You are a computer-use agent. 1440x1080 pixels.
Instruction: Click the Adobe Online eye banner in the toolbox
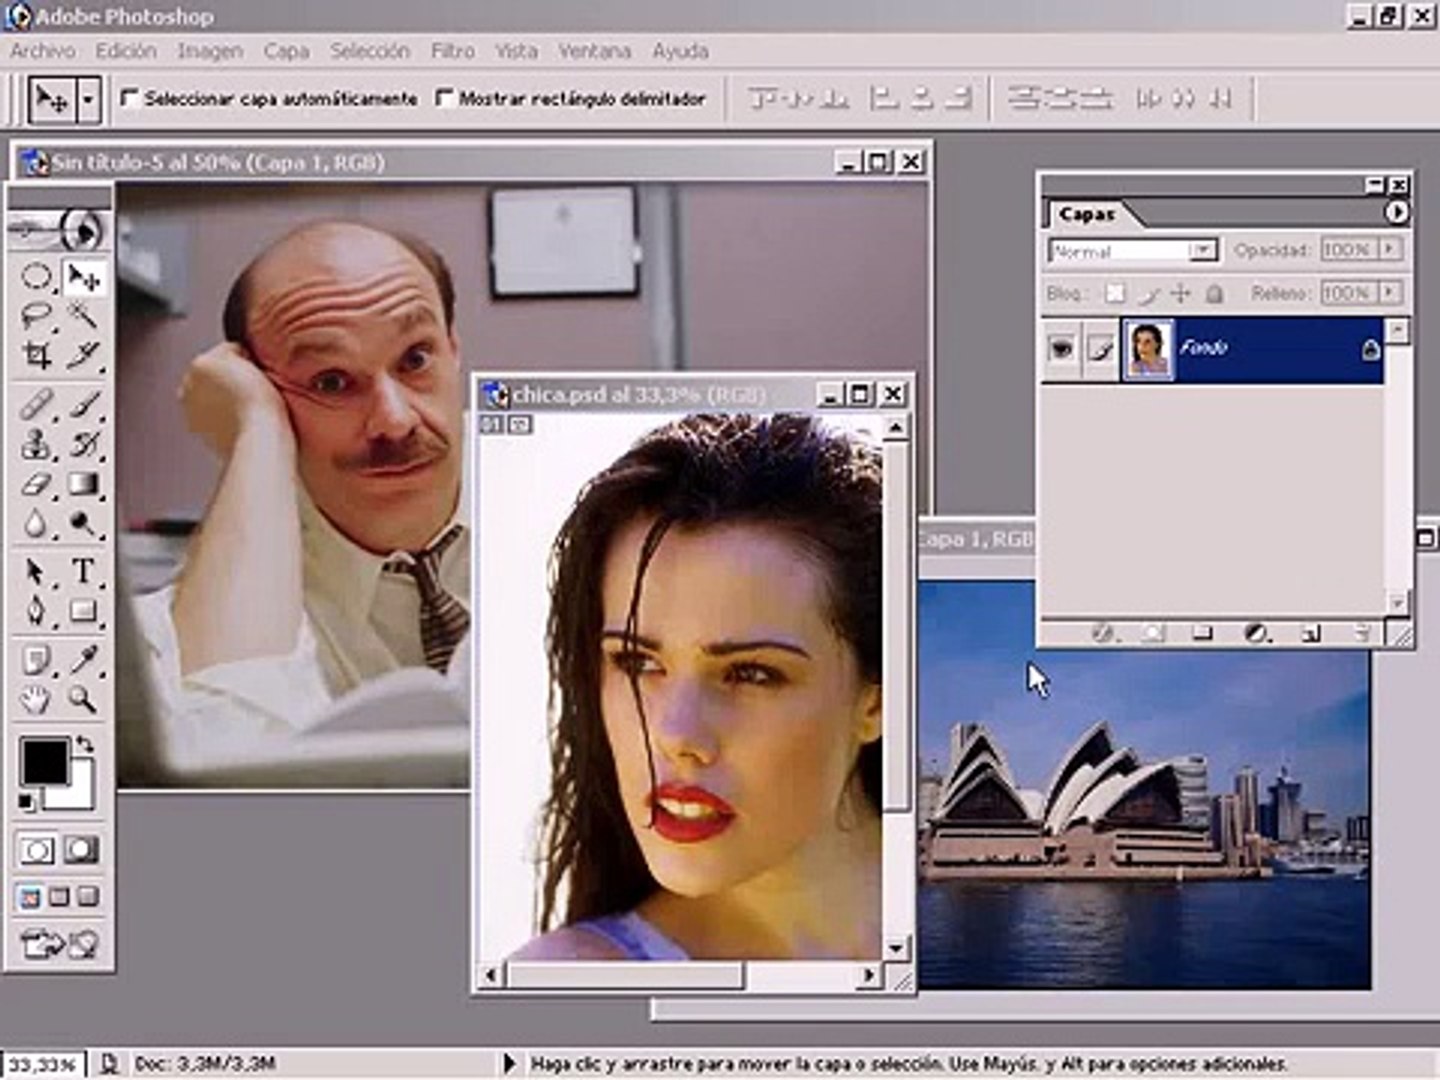[x=59, y=230]
